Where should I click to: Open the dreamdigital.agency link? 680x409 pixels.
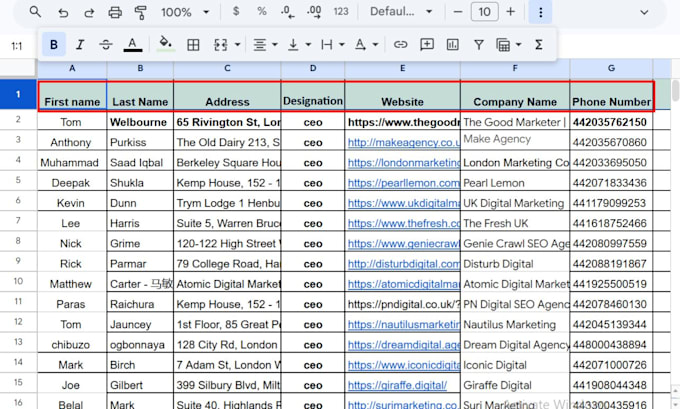point(404,345)
